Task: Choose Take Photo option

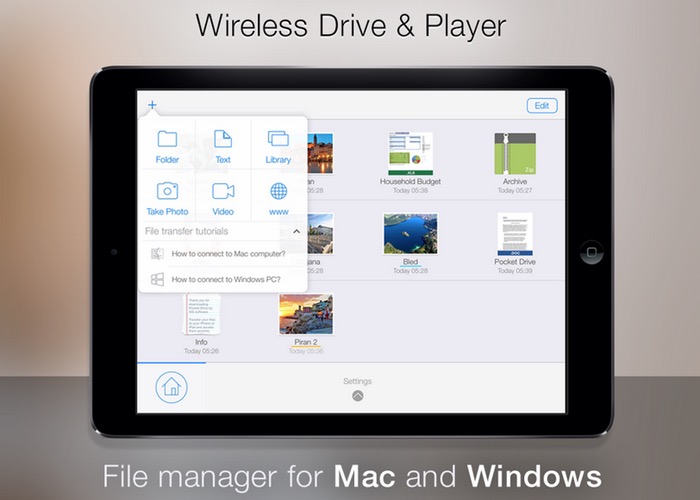Action: click(167, 199)
